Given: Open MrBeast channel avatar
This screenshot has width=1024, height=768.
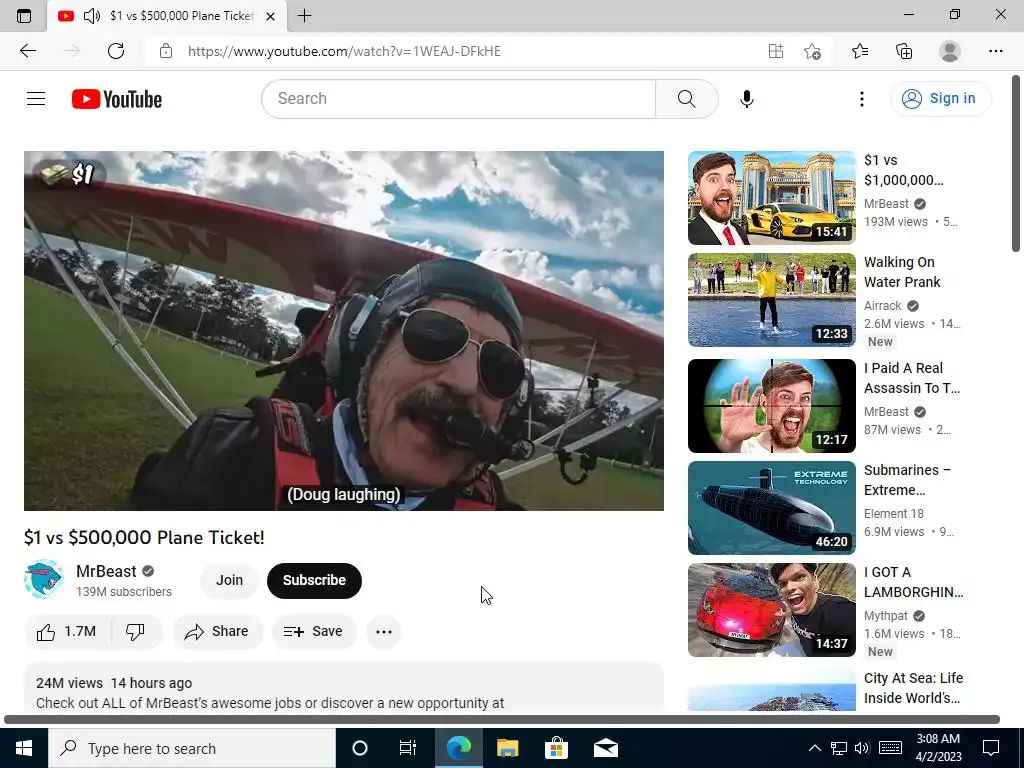Looking at the screenshot, I should tap(44, 579).
